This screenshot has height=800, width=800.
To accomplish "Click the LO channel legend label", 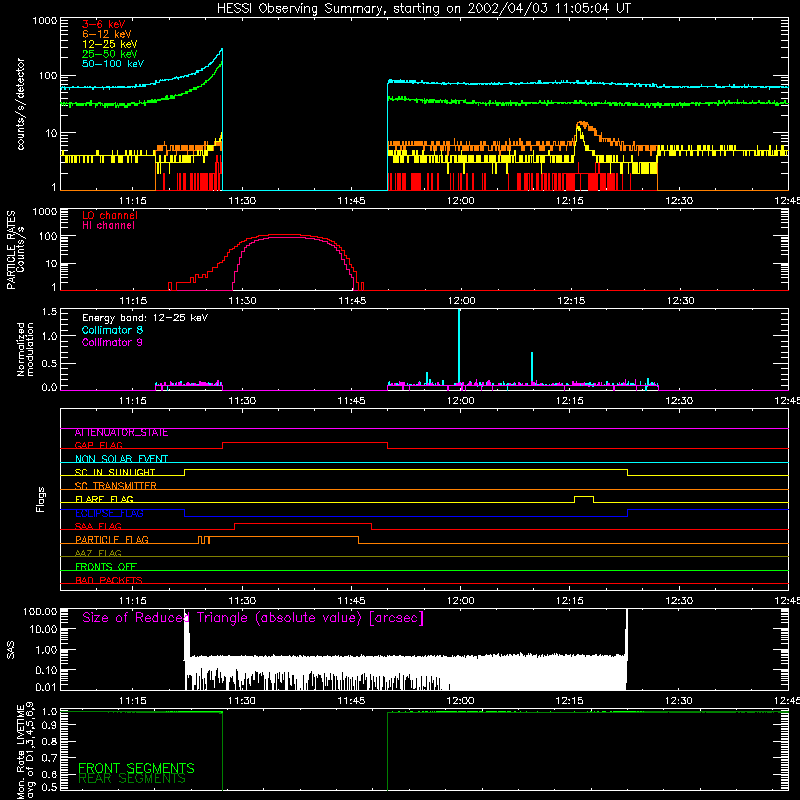I will point(110,215).
